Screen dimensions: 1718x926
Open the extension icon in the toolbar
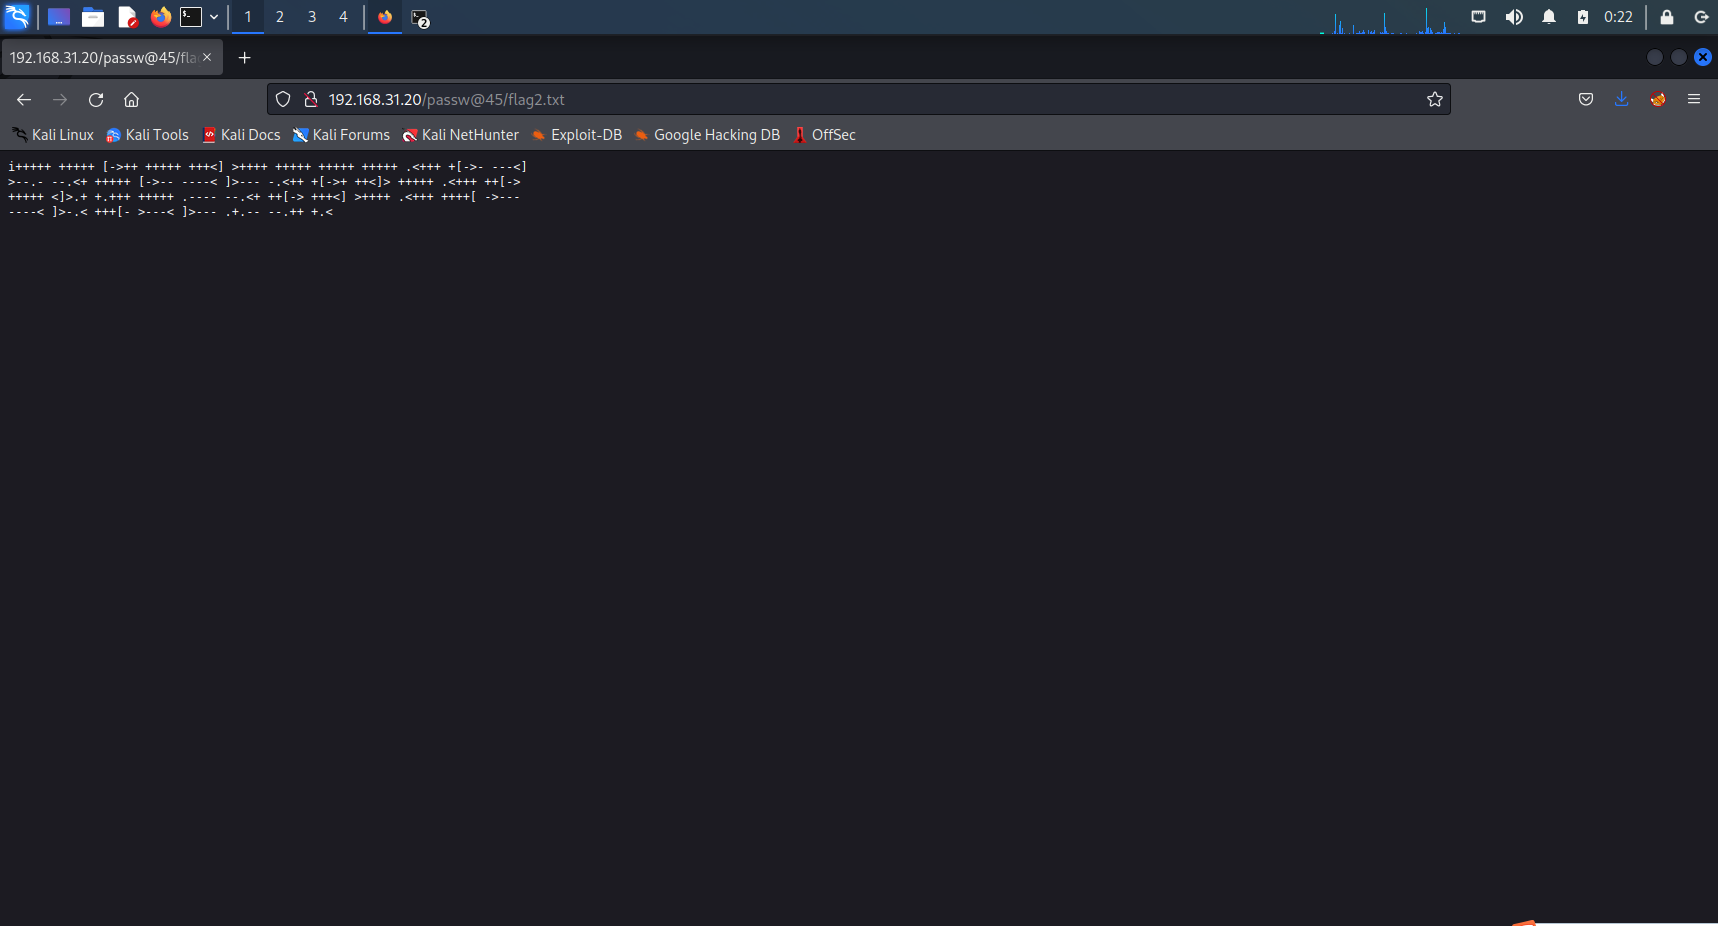pos(1658,99)
